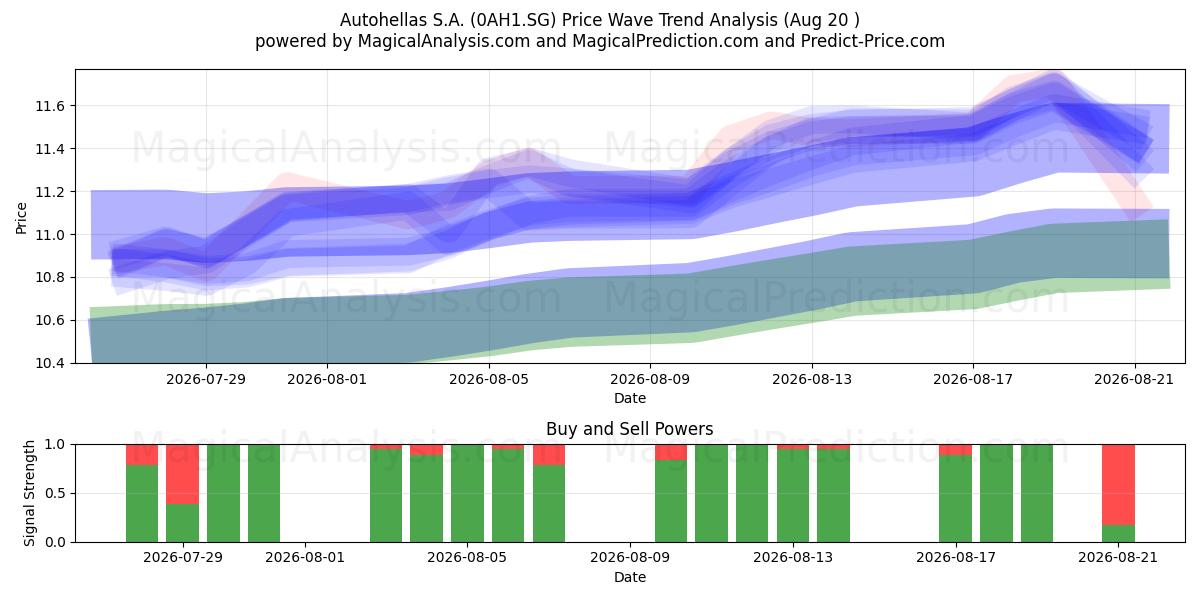The height and width of the screenshot is (600, 1200).
Task: Click the 'Price' y-axis label
Action: (x=22, y=216)
